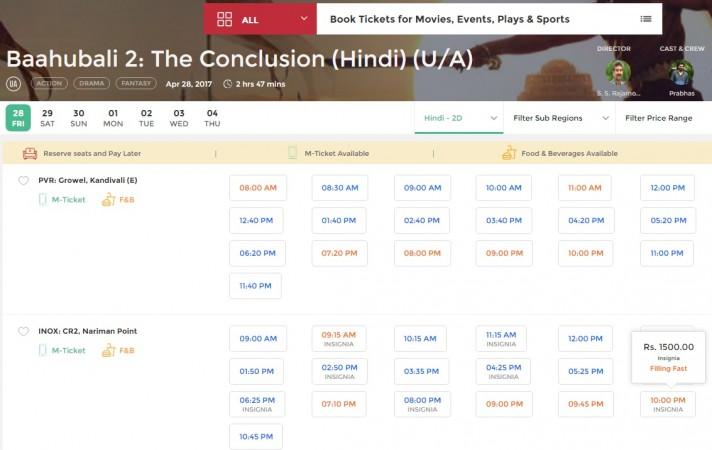Book INOX 10:15 AM showtime
Image resolution: width=712 pixels, height=450 pixels.
[420, 339]
